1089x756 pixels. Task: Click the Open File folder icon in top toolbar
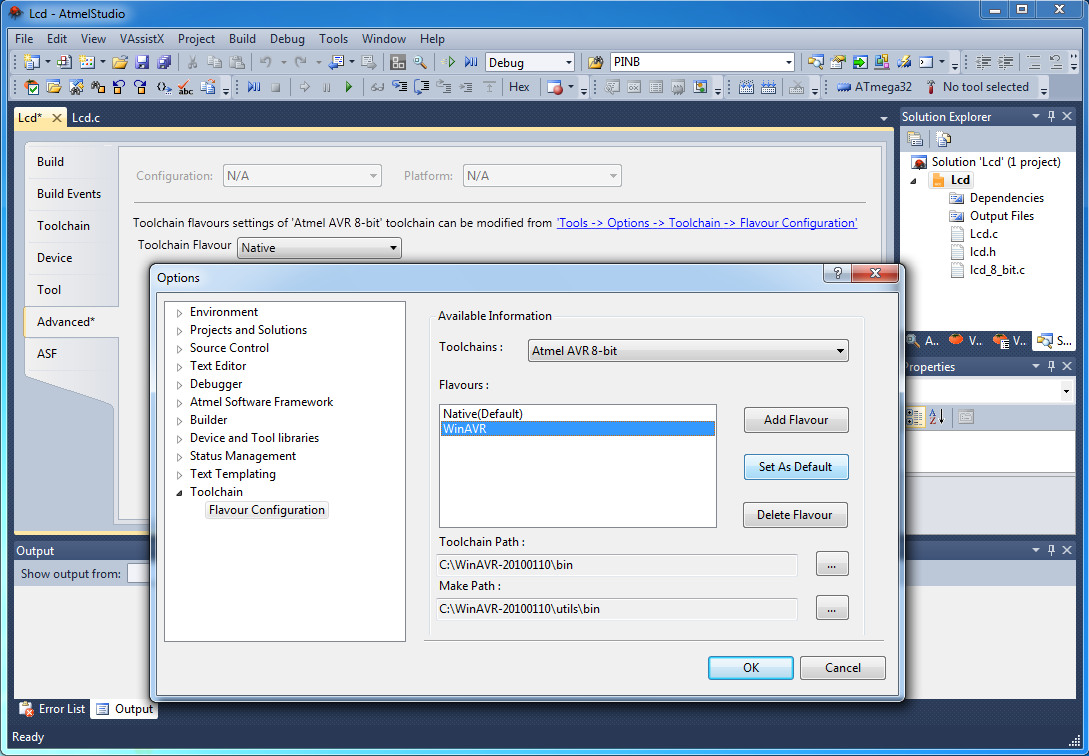120,62
